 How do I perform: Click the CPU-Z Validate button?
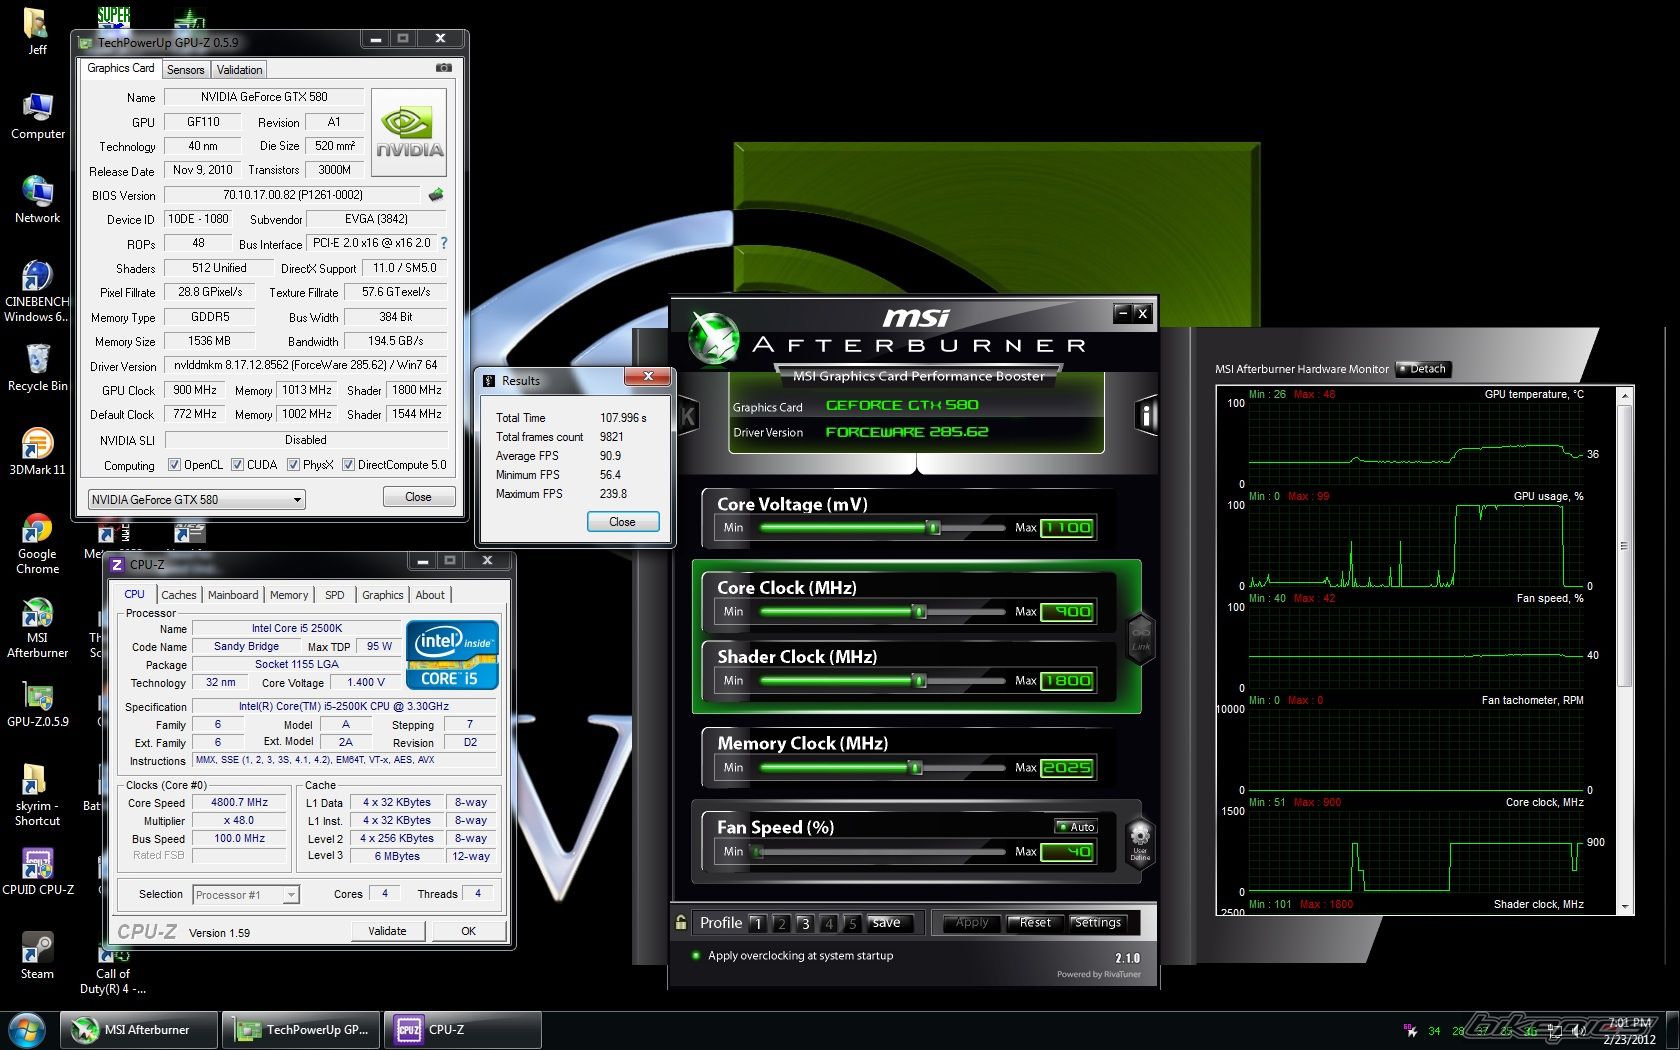coord(387,931)
